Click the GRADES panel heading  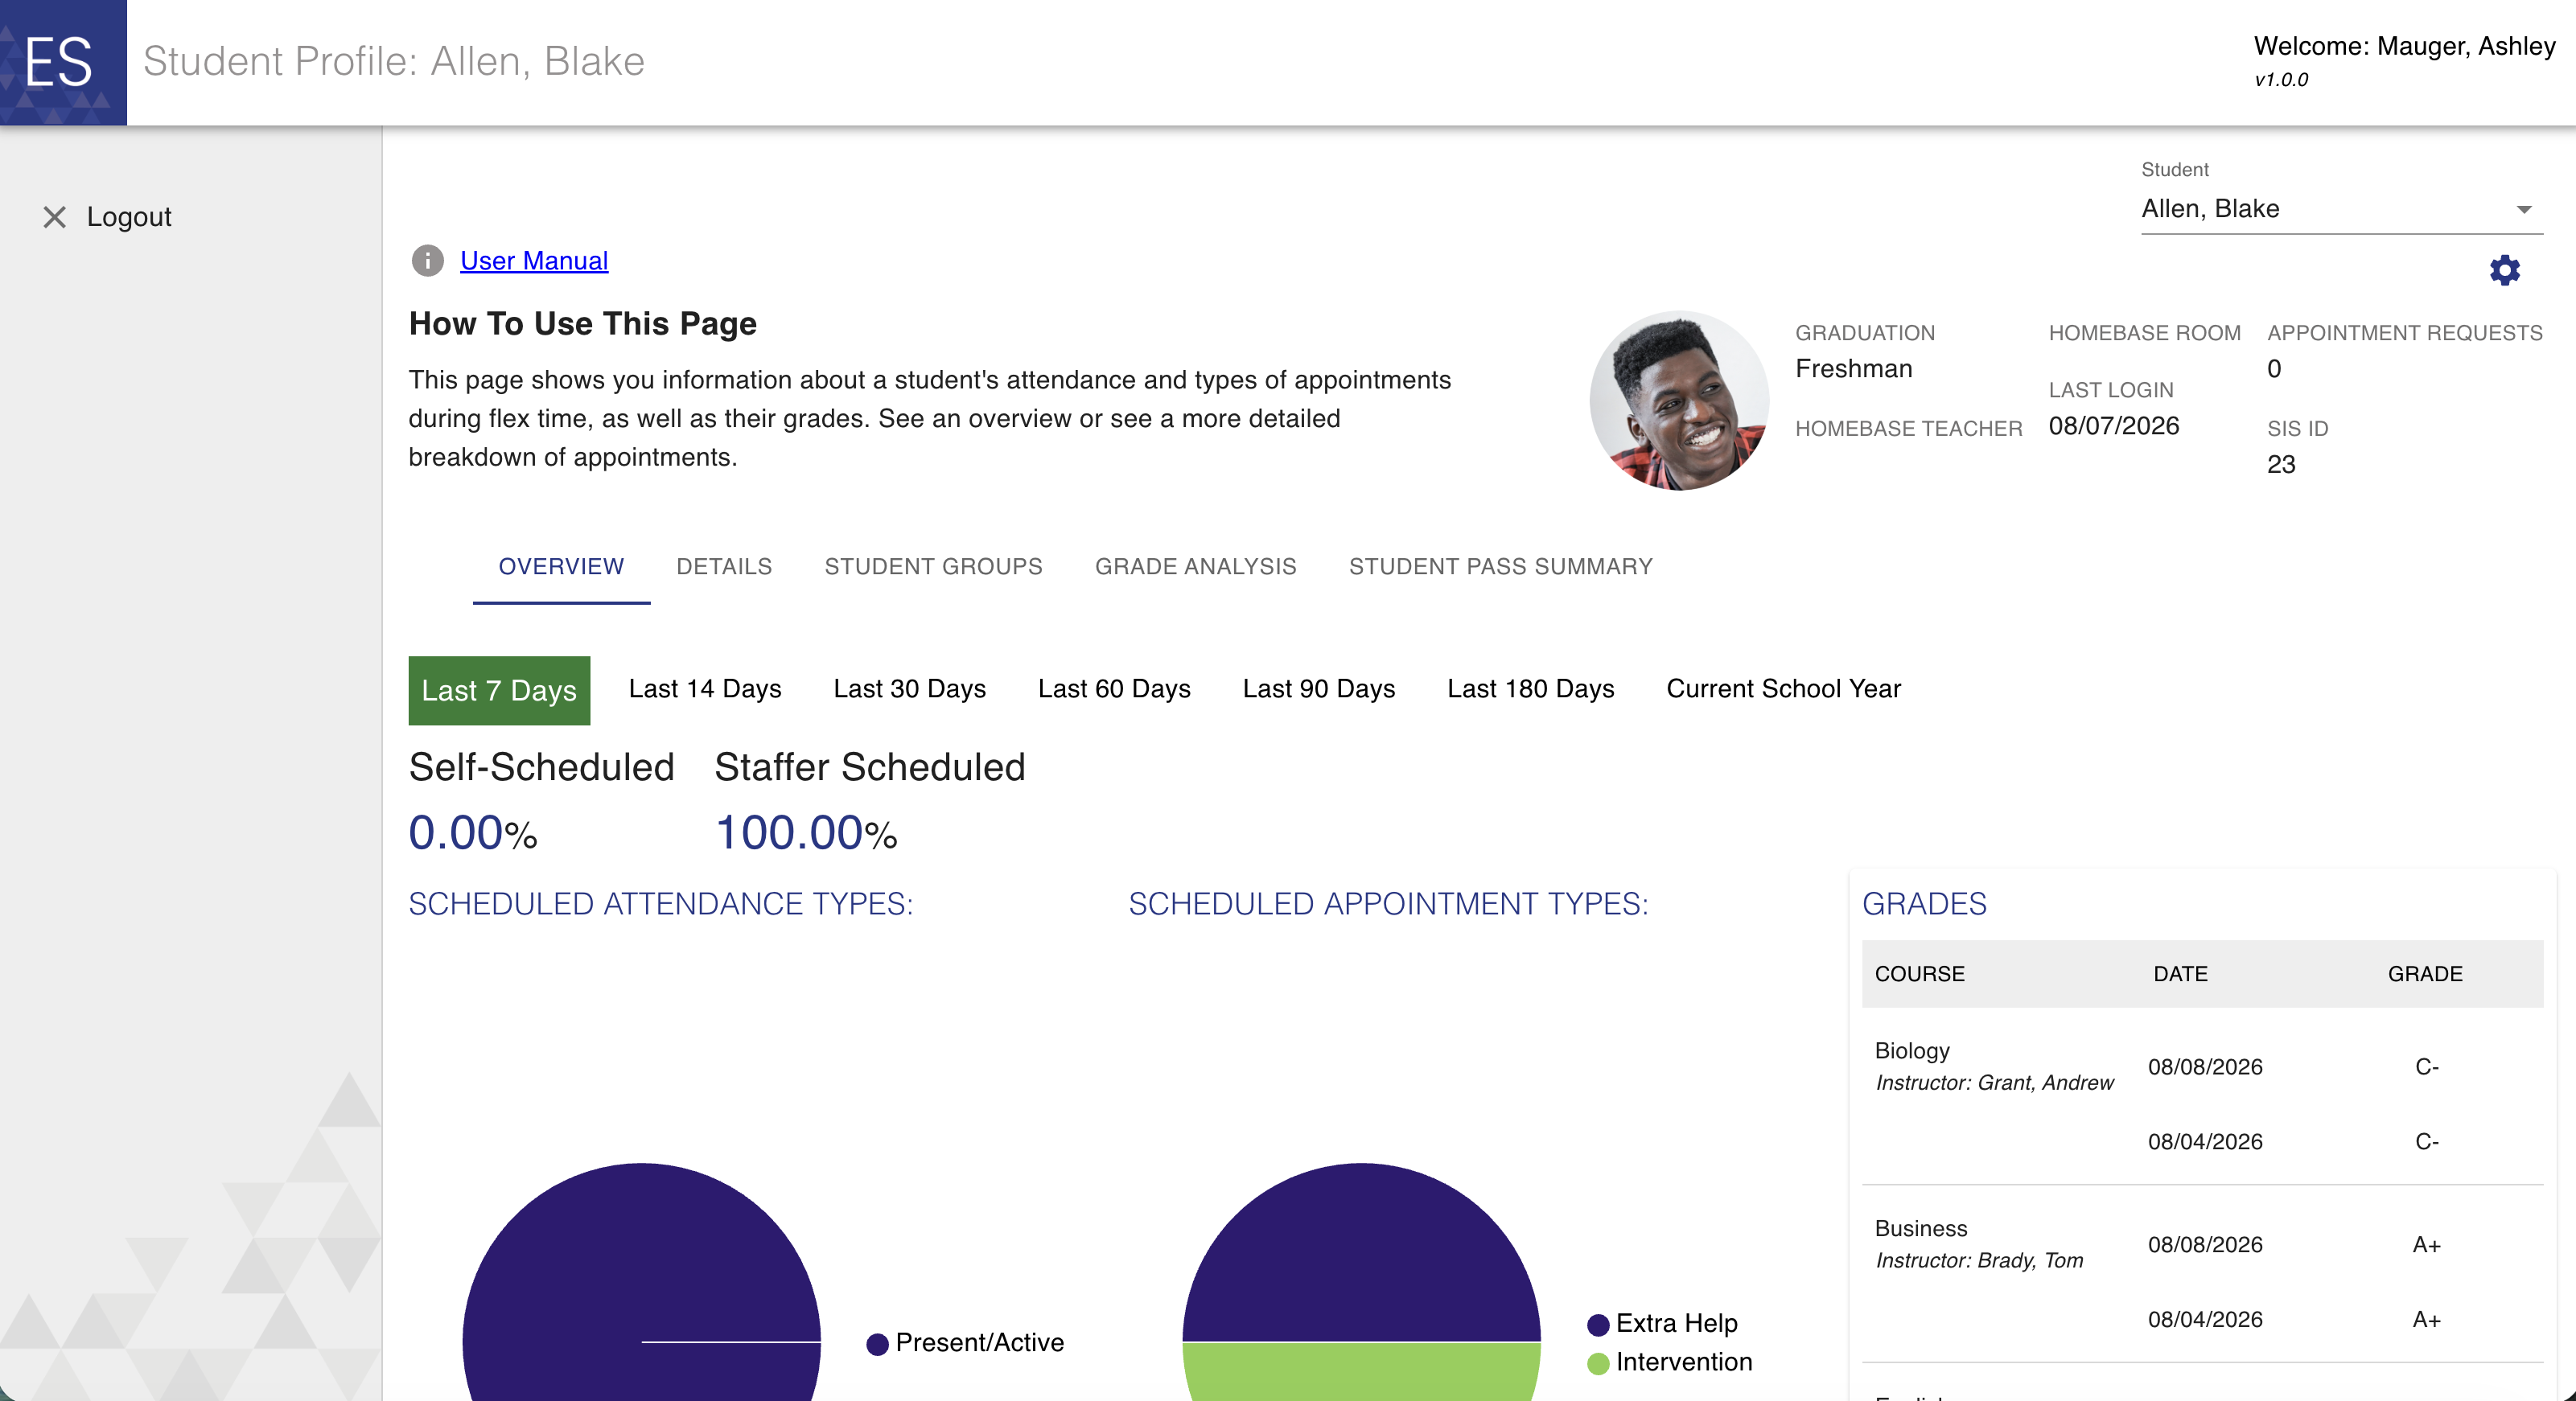pos(1924,904)
